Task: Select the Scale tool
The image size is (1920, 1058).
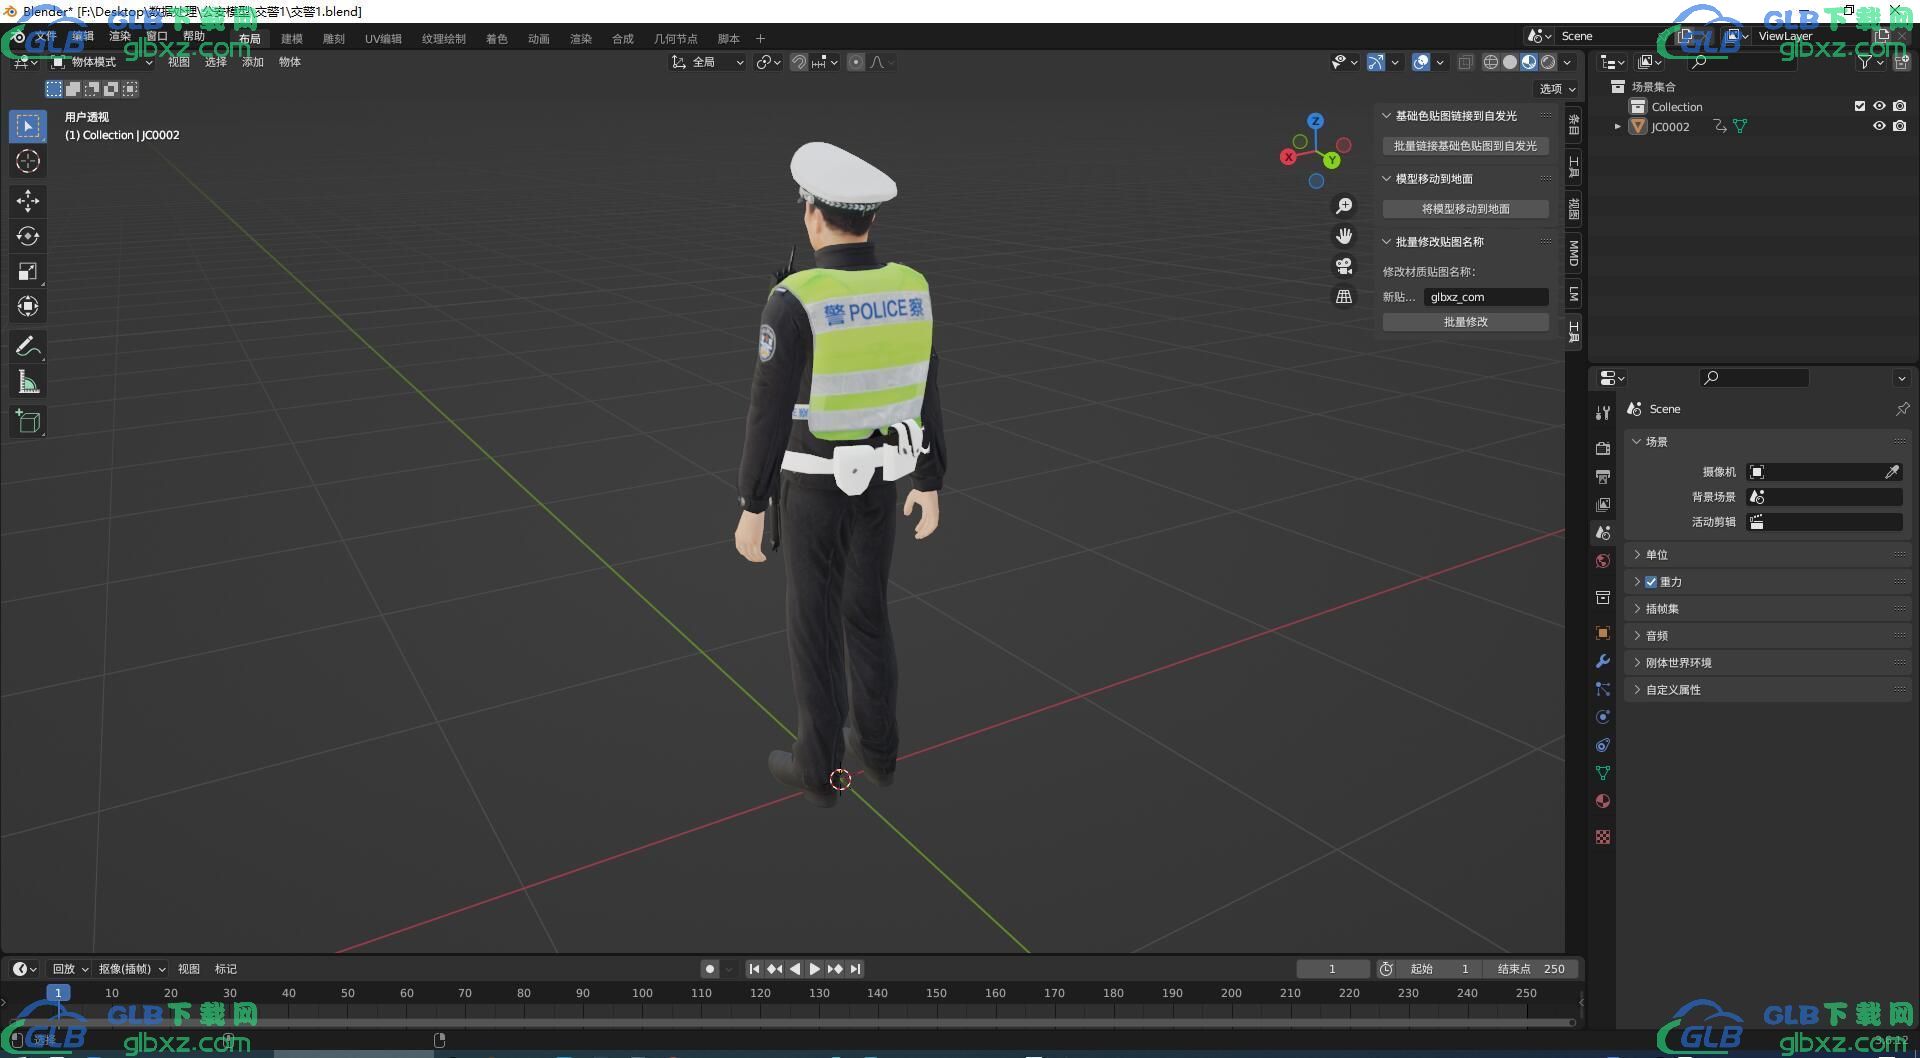Action: click(28, 271)
